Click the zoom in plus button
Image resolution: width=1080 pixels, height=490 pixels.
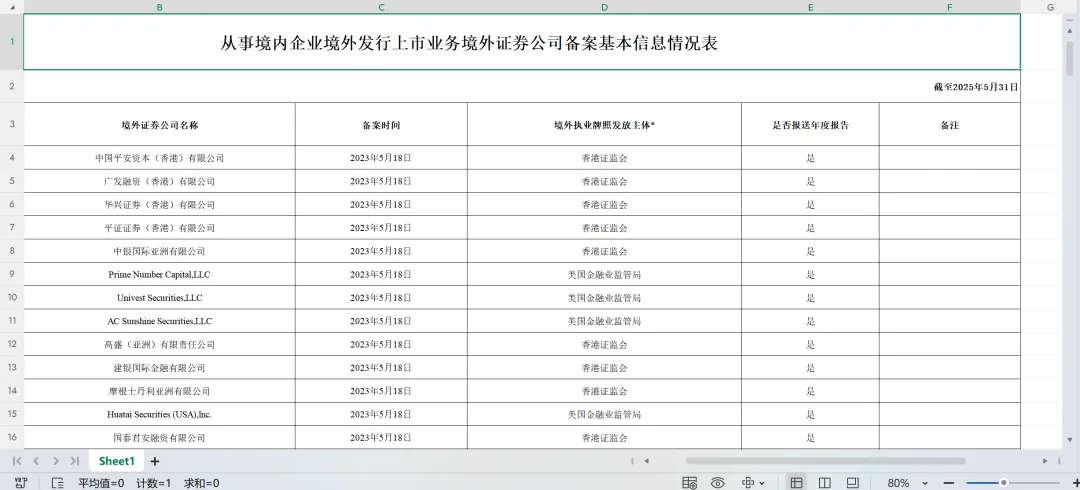[x=1076, y=483]
